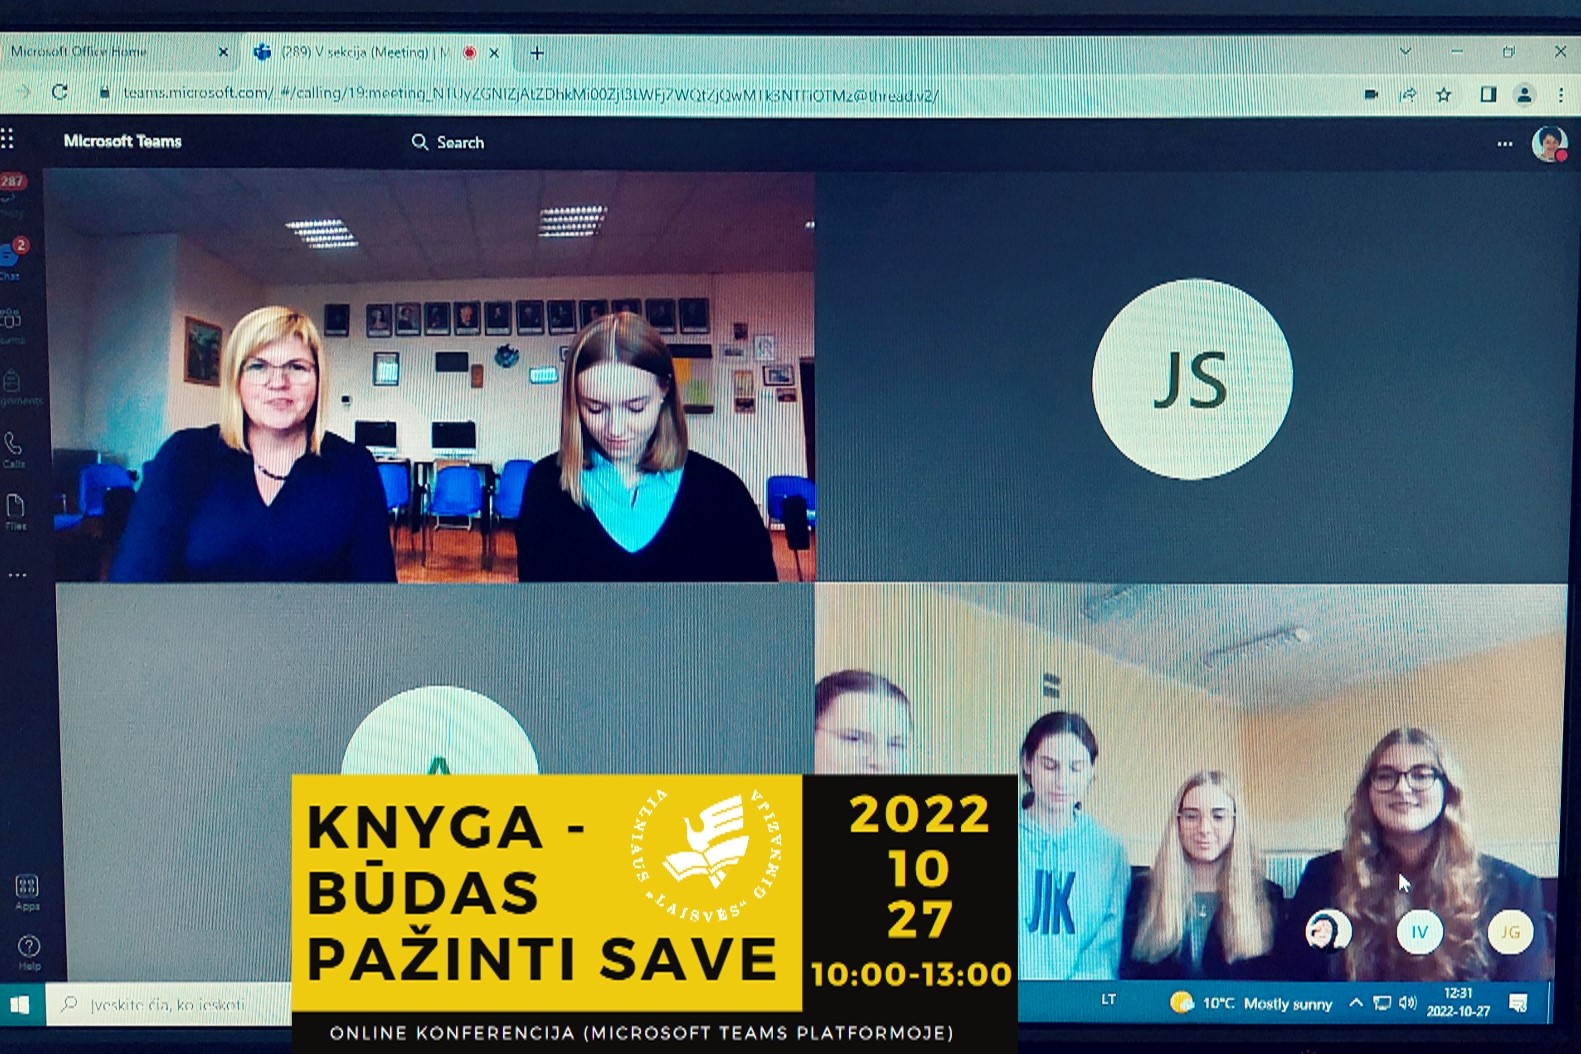The image size is (1581, 1054).
Task: Select the JS participant avatar tile
Action: tap(1191, 379)
